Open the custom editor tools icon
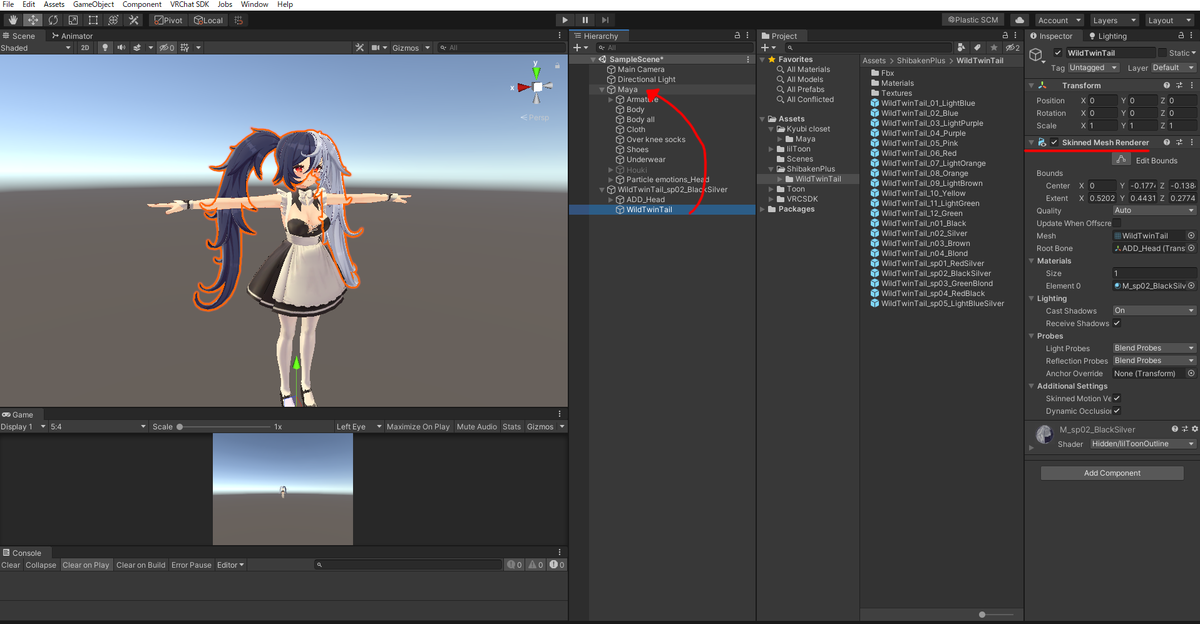1200x624 pixels. (133, 20)
